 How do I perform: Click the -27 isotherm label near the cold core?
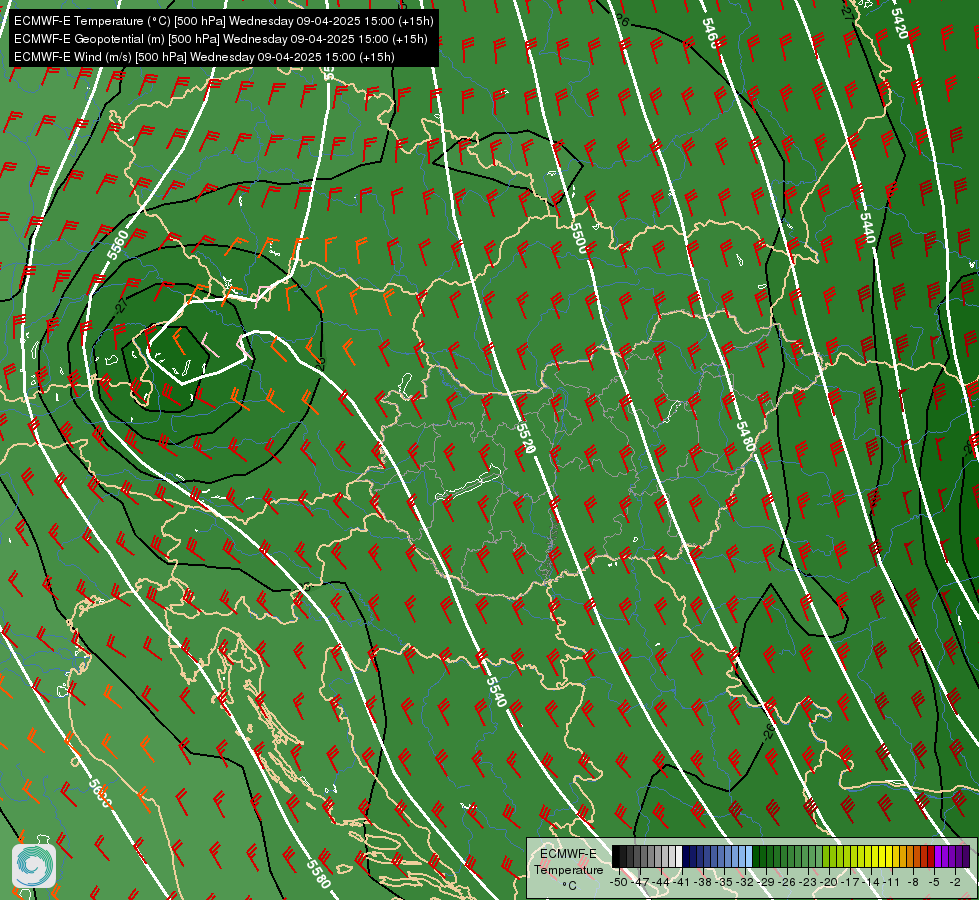tap(121, 305)
